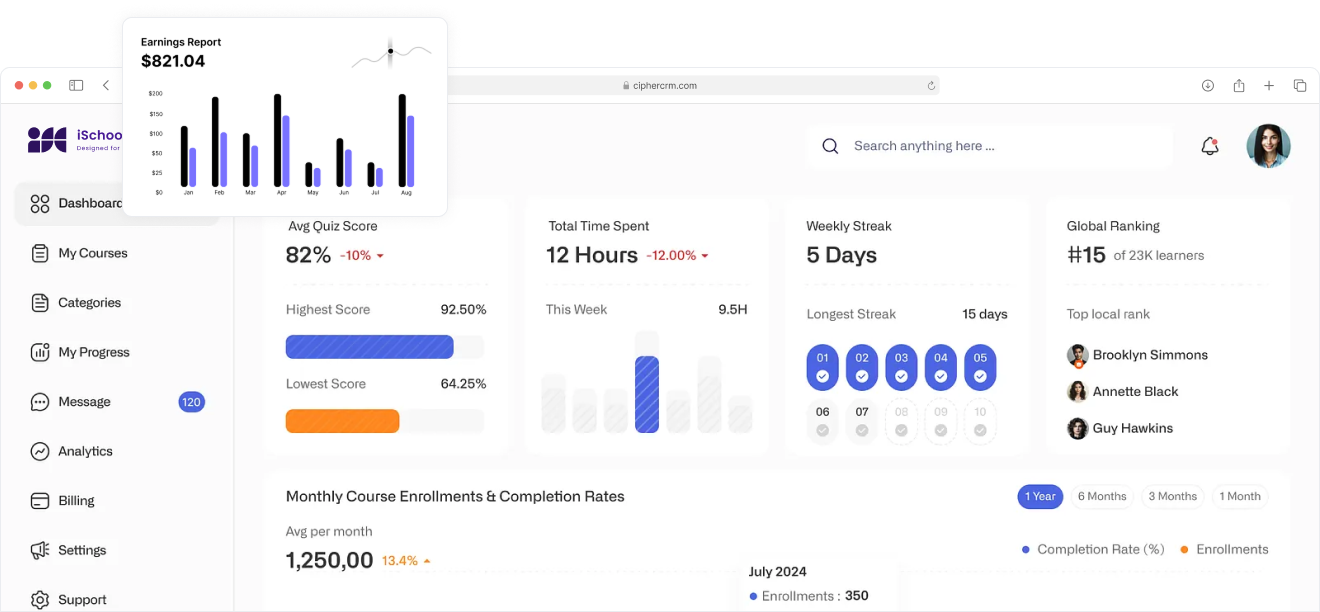
Task: Click the Message chat bubble icon
Action: tap(40, 402)
